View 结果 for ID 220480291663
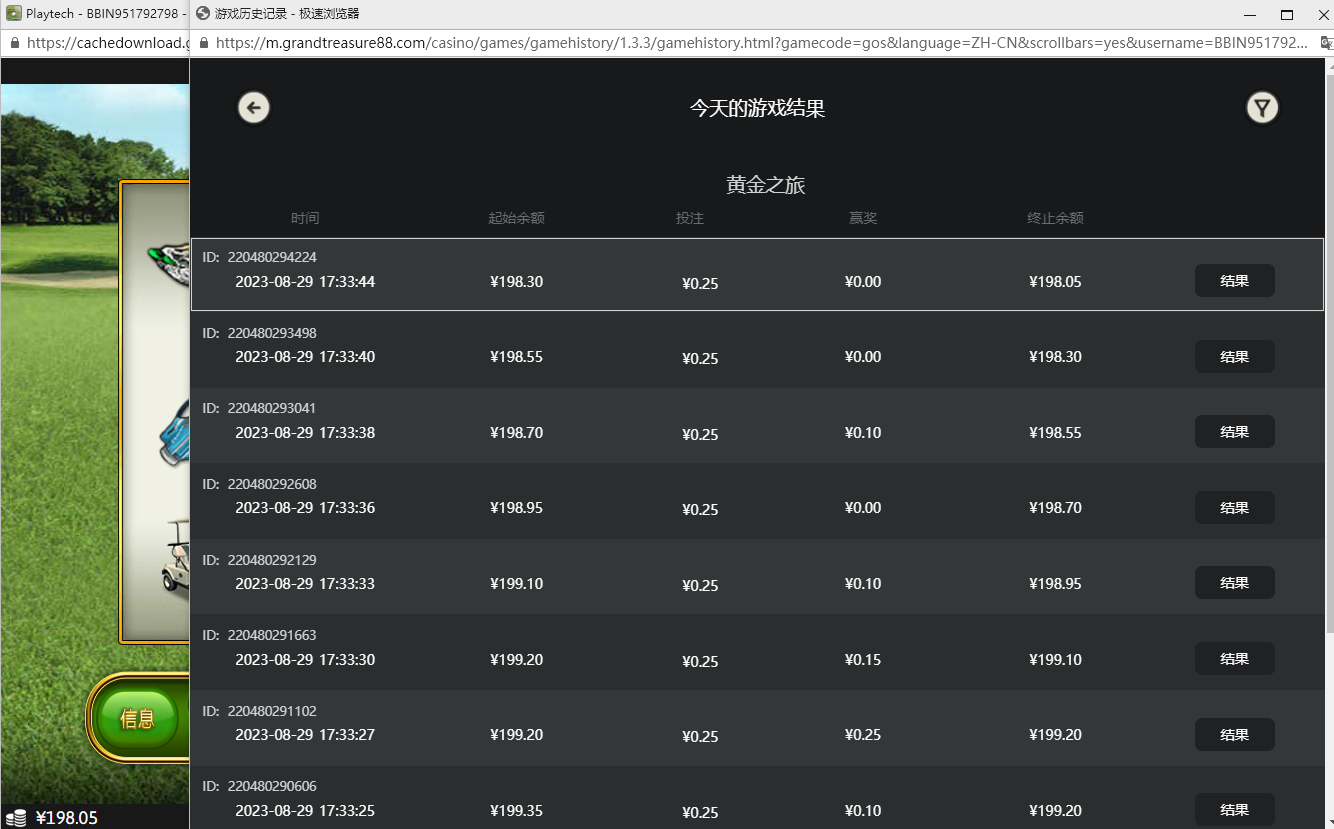1334x829 pixels. (1235, 659)
